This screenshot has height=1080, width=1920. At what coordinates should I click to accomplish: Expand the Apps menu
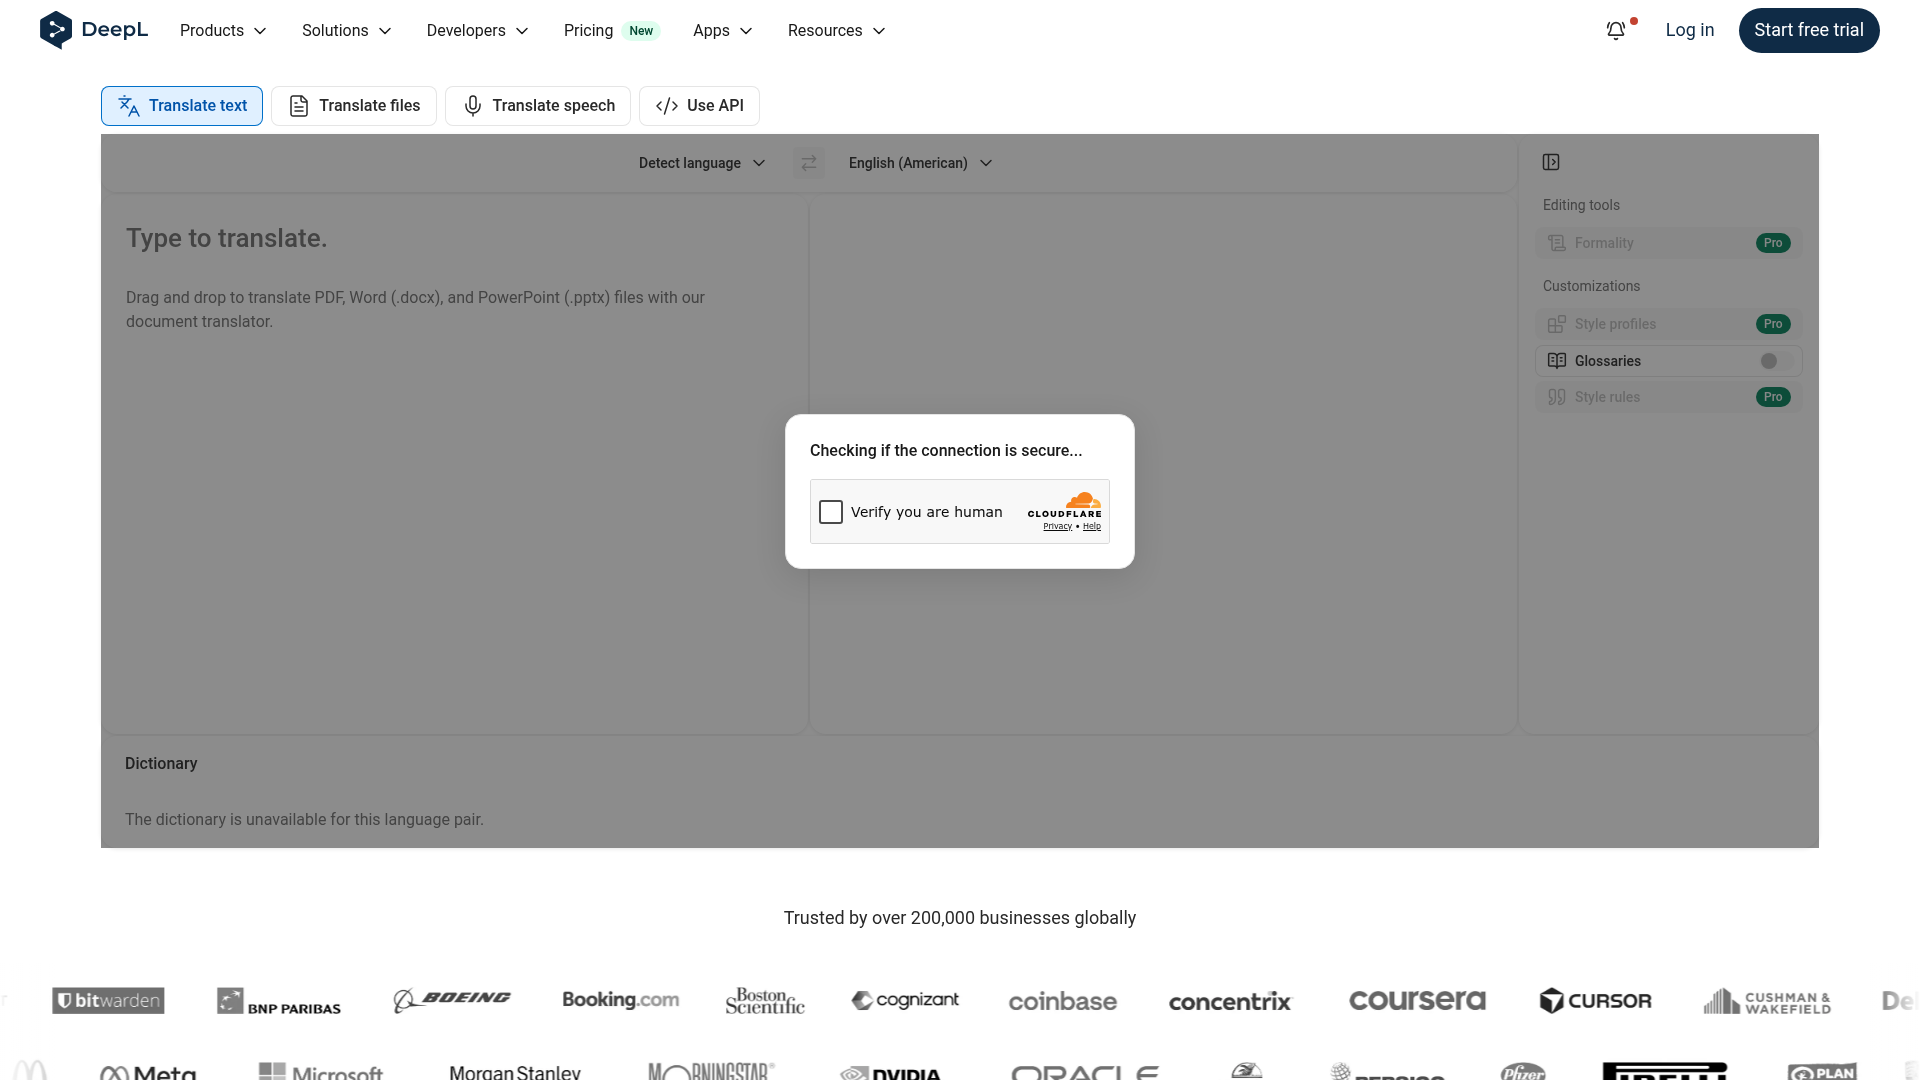[722, 31]
